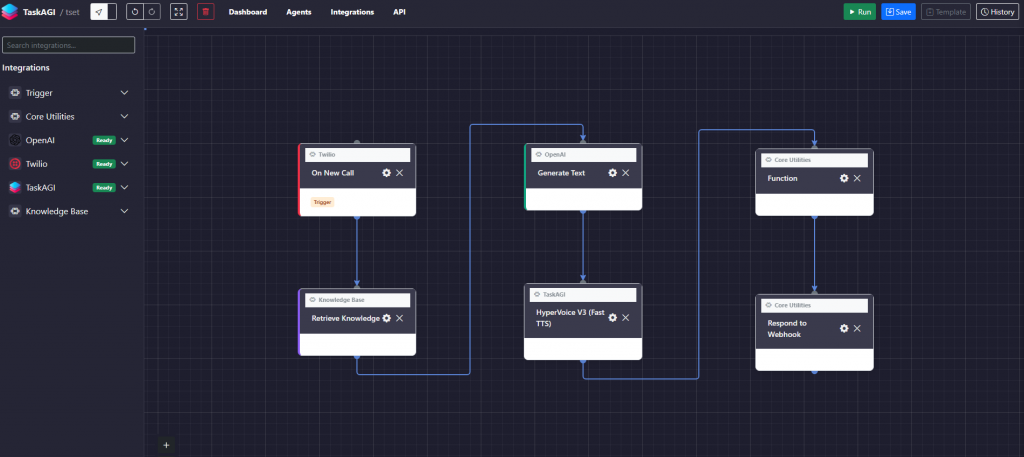Click the Integrations sidebar heading
1024x457 pixels.
click(25, 68)
